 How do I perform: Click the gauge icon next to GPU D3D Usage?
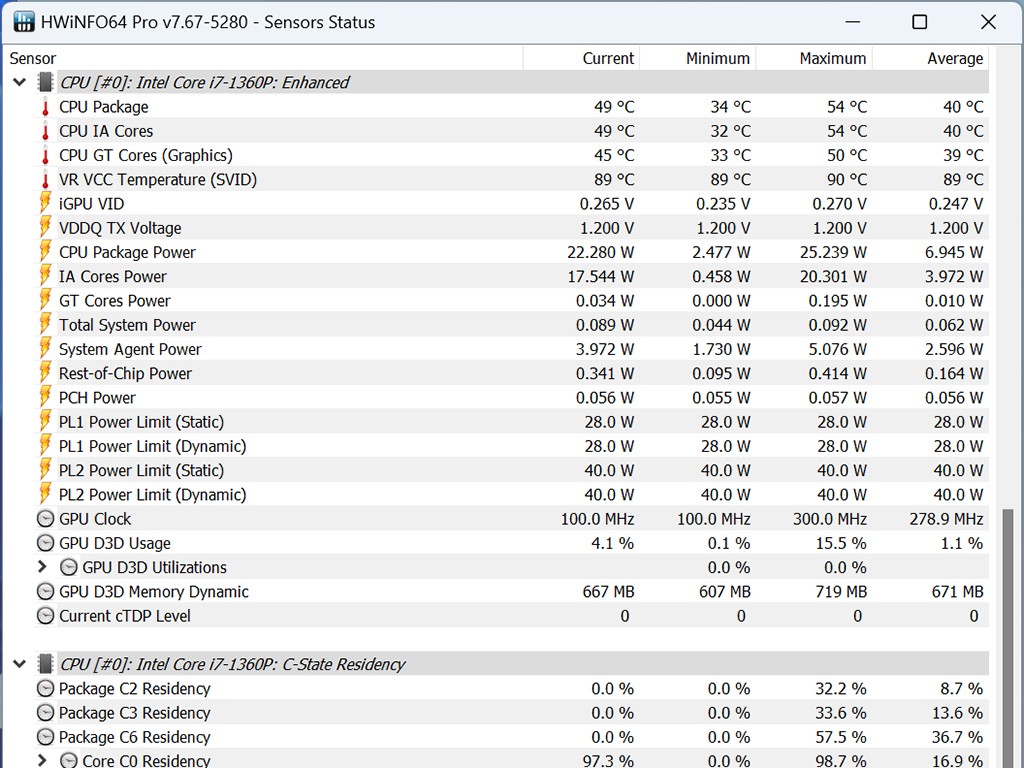click(x=45, y=543)
